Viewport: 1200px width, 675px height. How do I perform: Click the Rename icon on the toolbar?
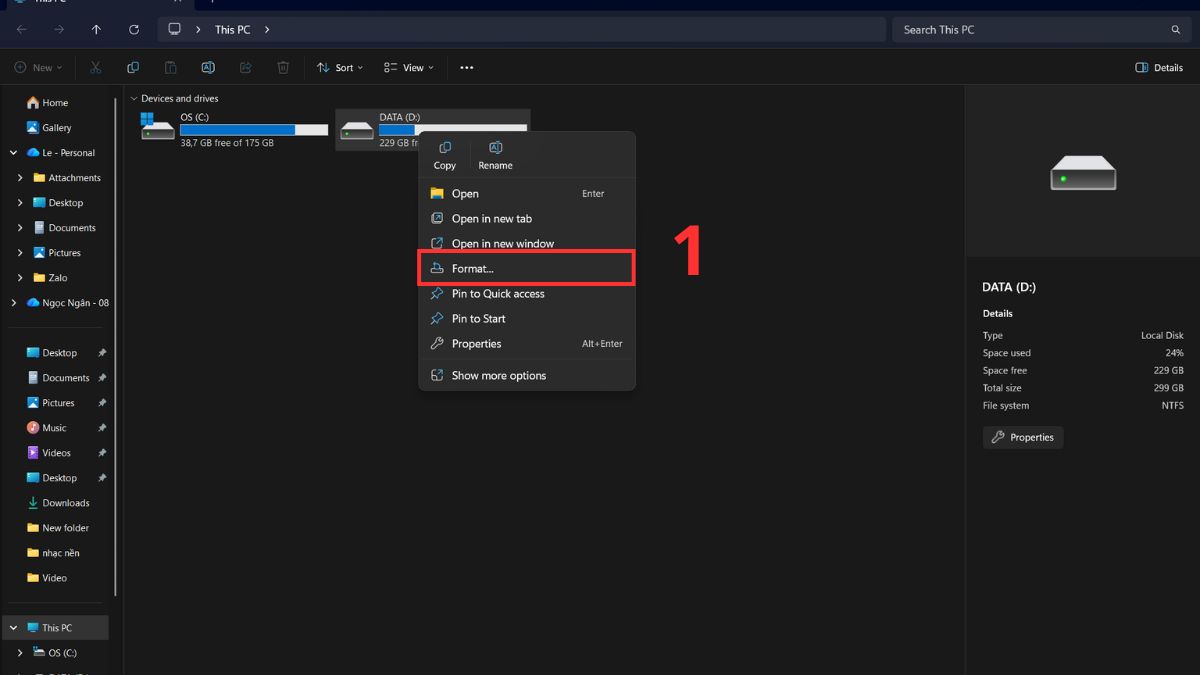click(x=207, y=66)
